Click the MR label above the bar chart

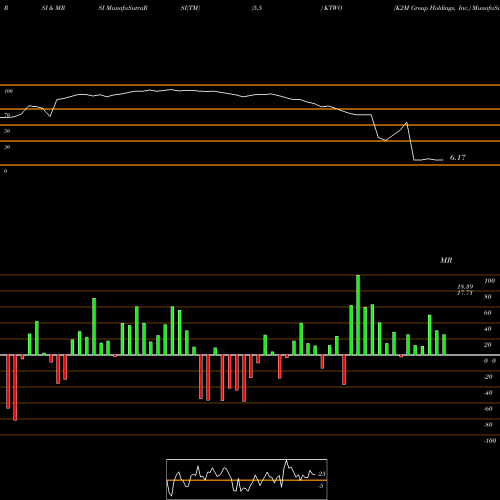tap(446, 260)
